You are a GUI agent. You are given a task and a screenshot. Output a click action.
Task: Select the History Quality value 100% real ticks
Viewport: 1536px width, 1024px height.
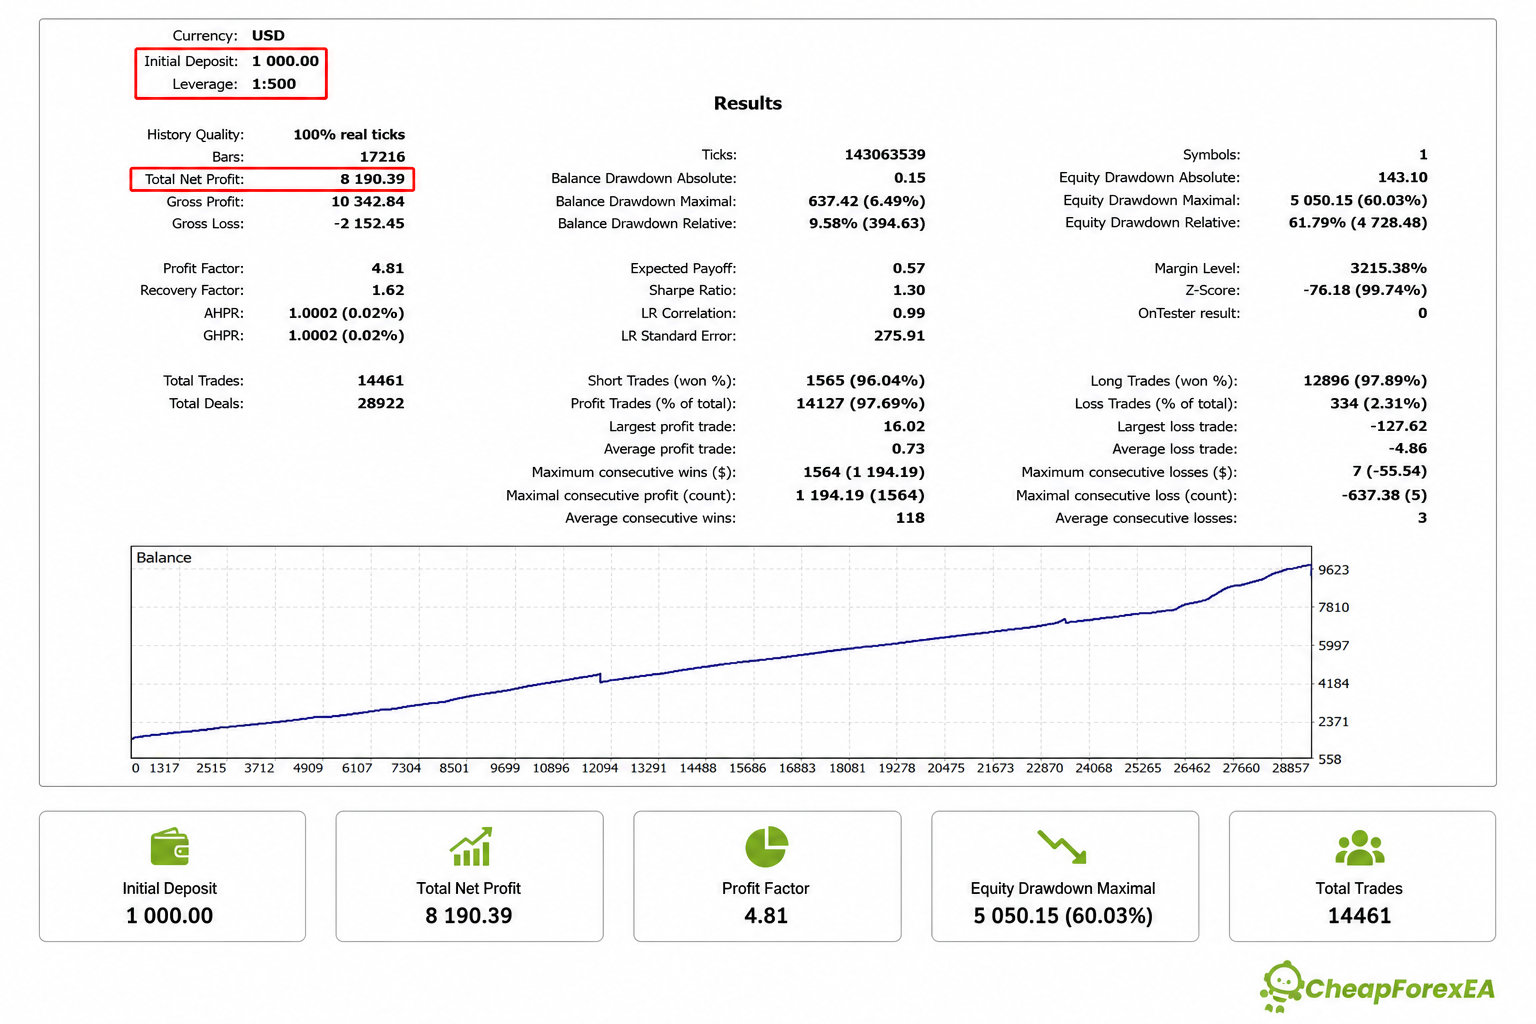(349, 134)
